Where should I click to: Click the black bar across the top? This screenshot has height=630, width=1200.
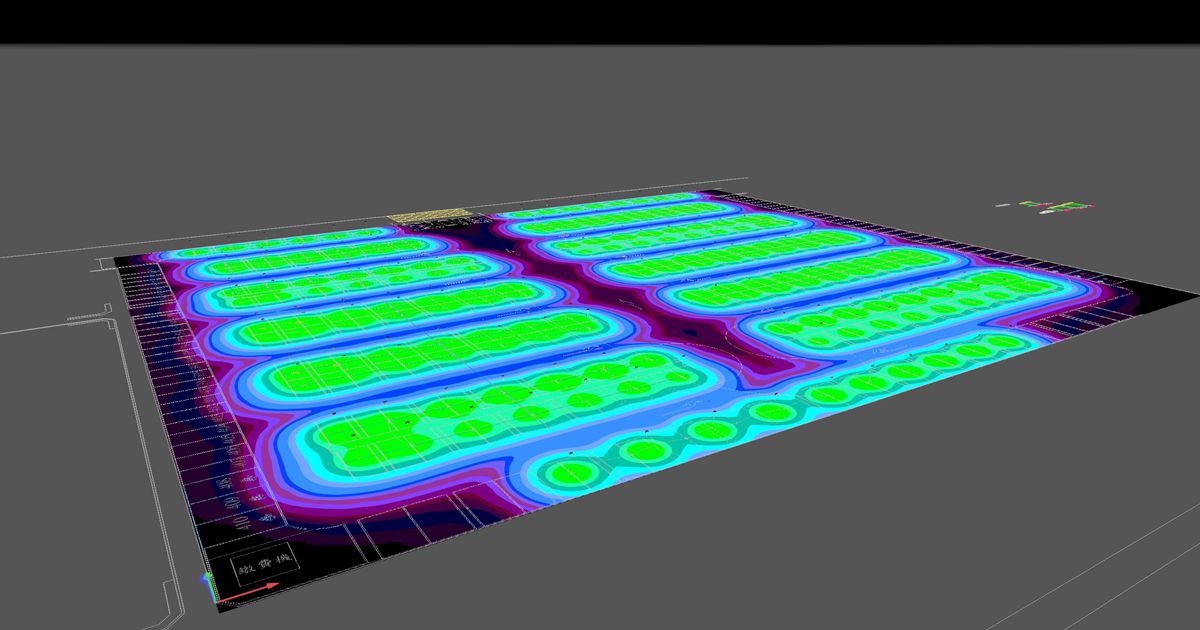600,22
